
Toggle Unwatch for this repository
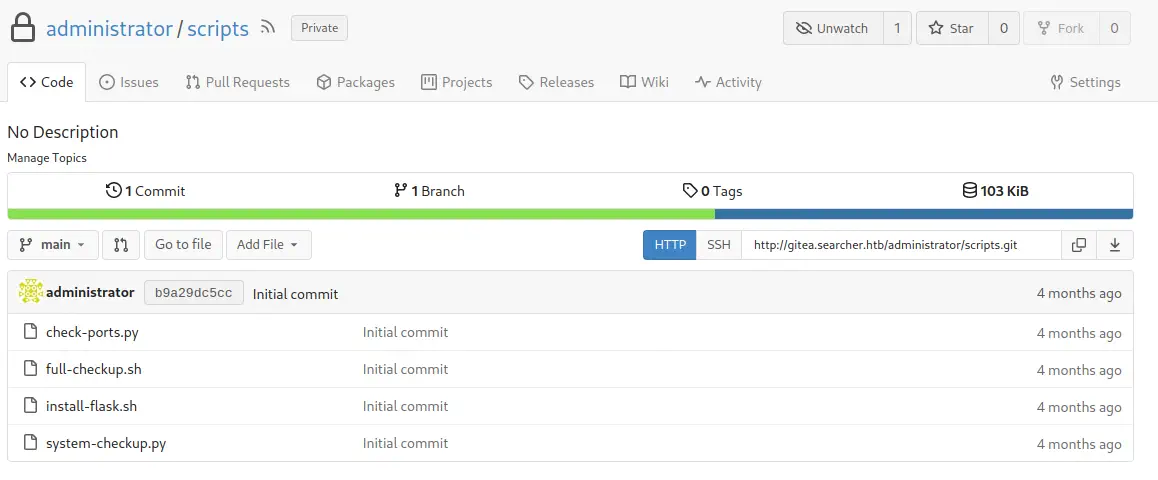(833, 28)
